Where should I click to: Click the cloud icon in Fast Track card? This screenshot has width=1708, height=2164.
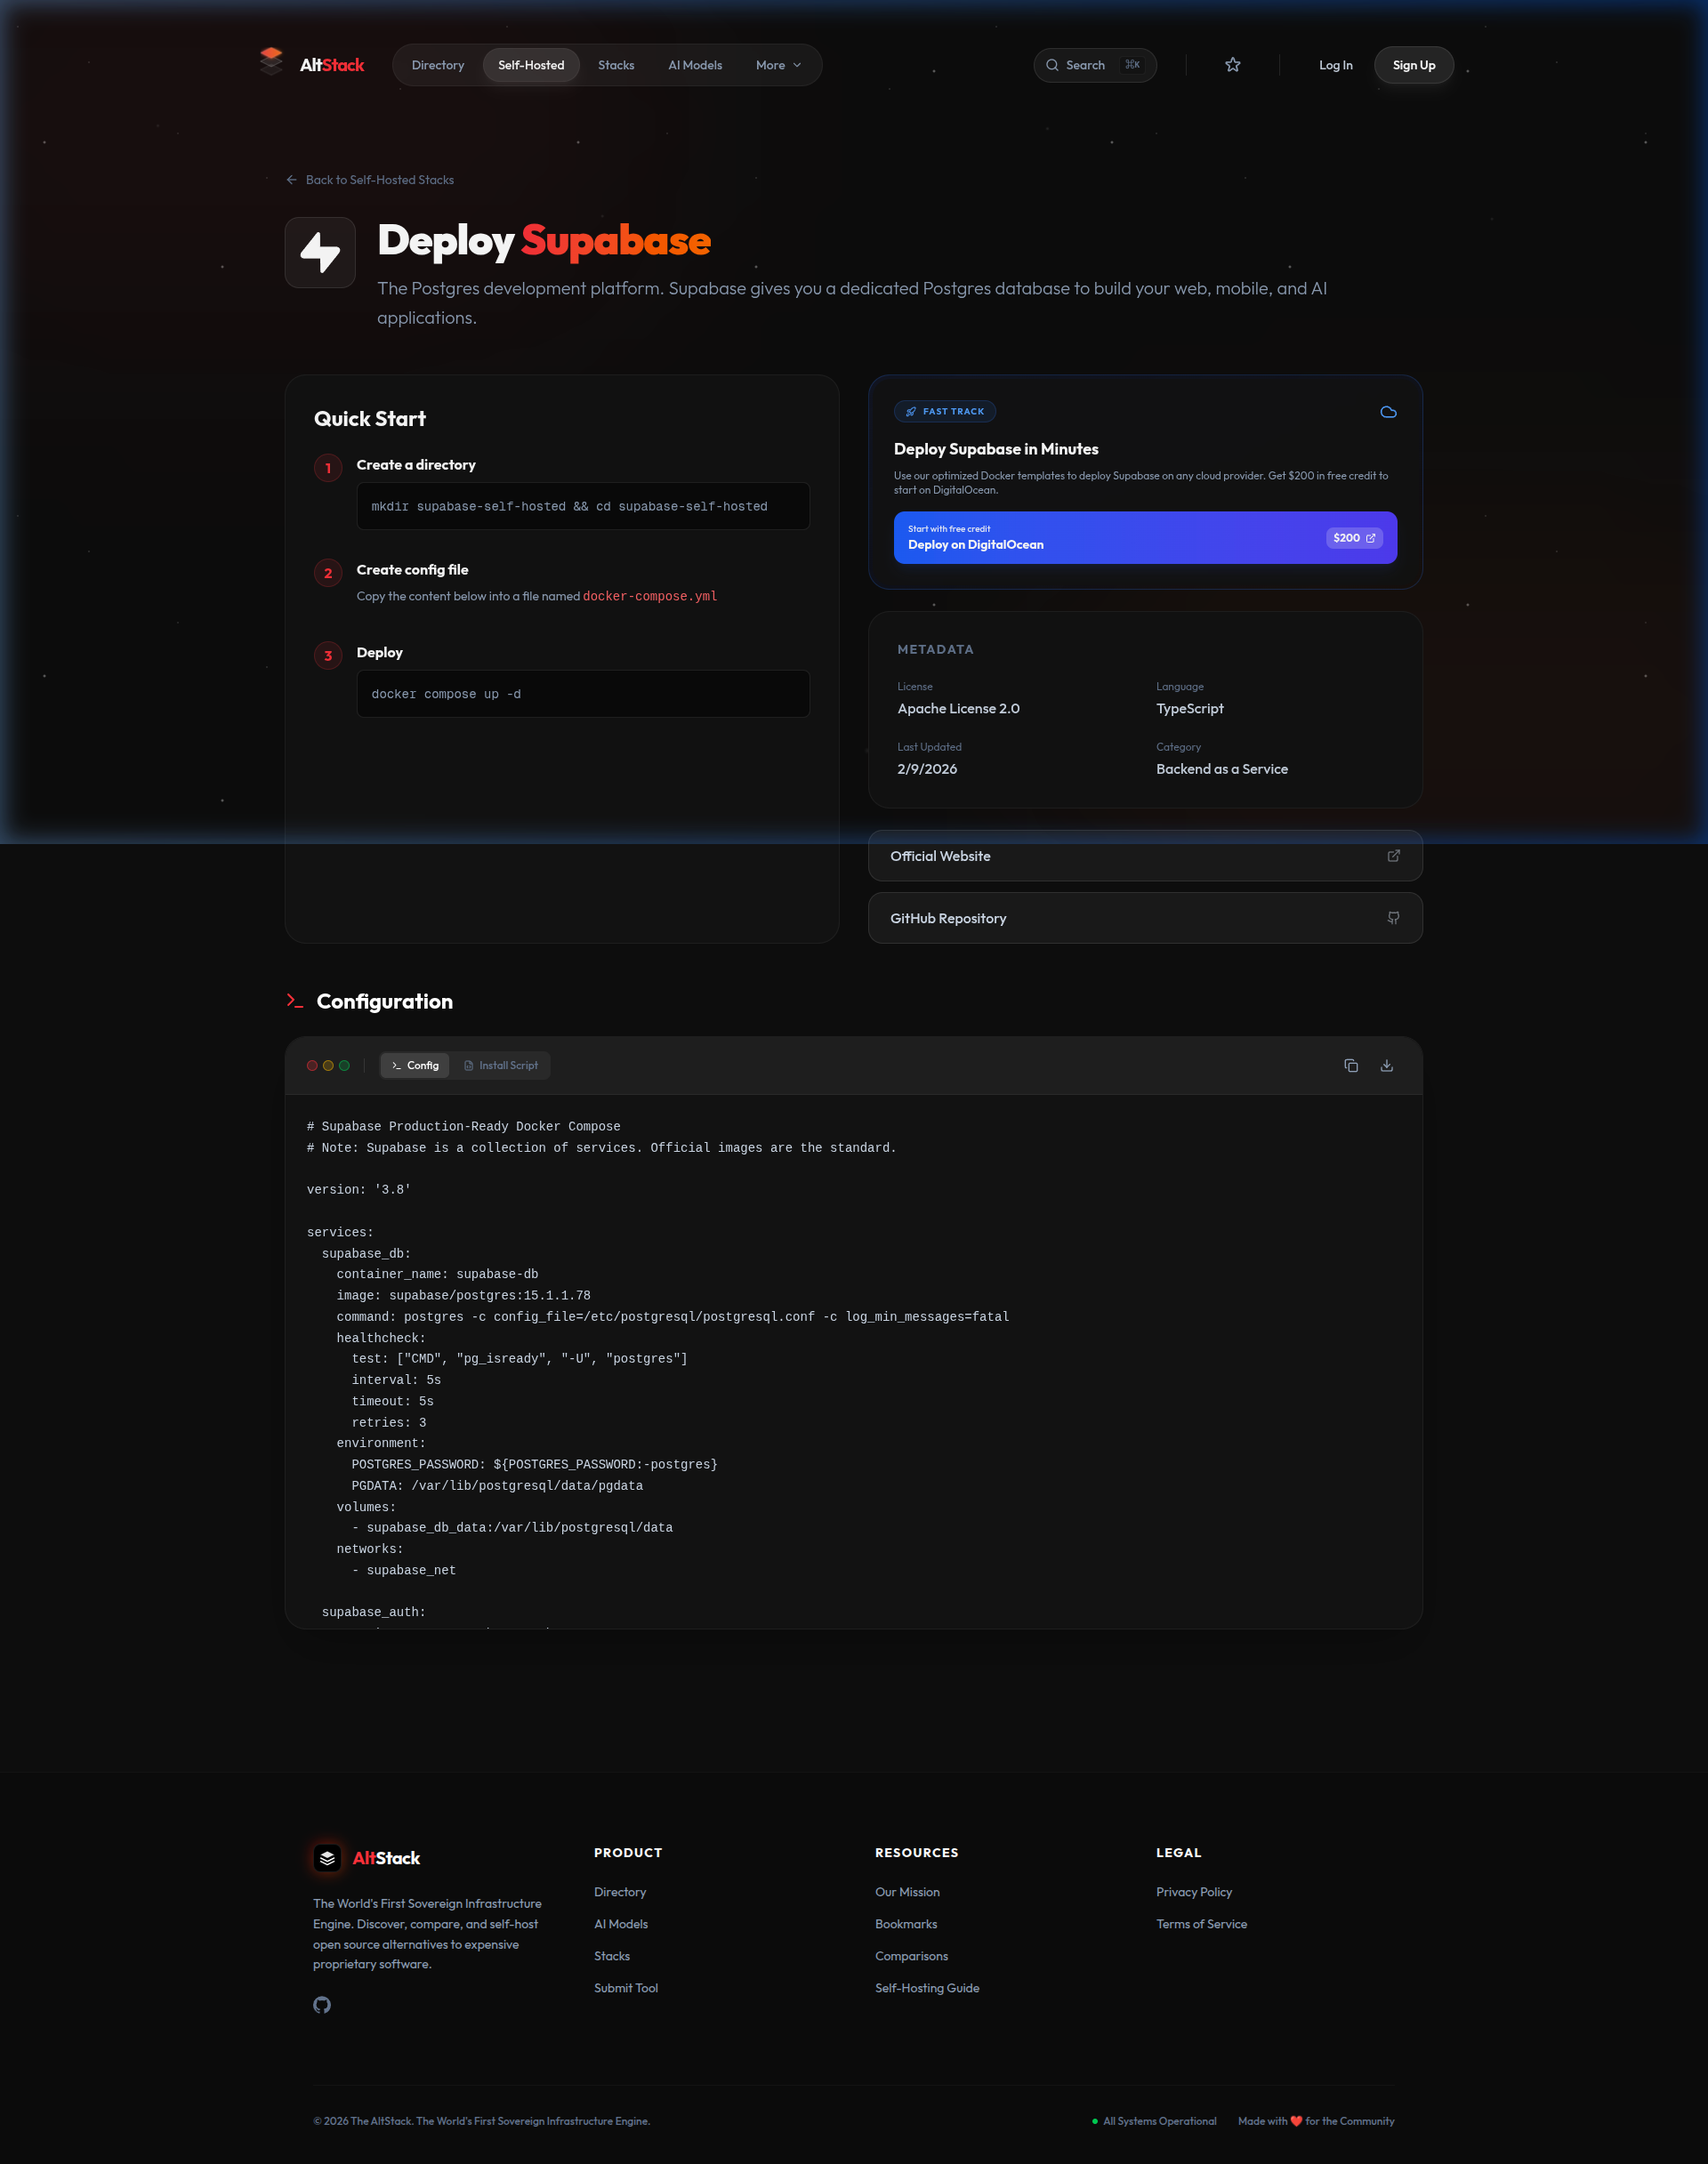click(1388, 412)
